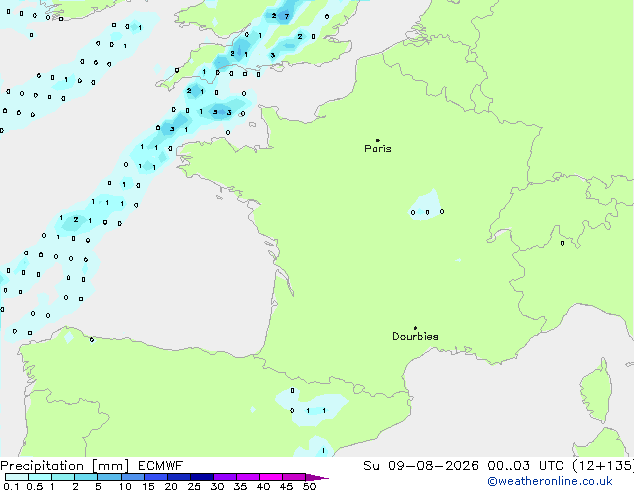Click the Paris city label
Viewport: 634px width, 490px height.
click(x=378, y=148)
